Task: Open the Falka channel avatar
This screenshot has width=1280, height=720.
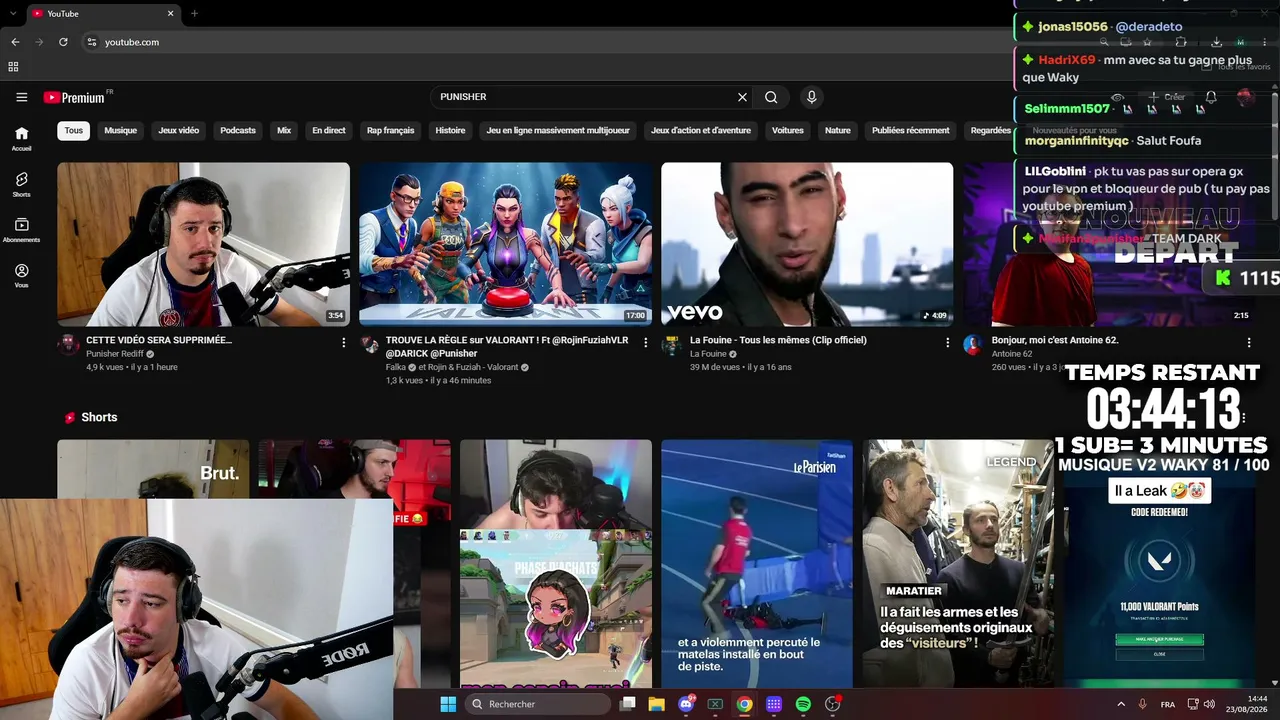Action: pyautogui.click(x=370, y=345)
